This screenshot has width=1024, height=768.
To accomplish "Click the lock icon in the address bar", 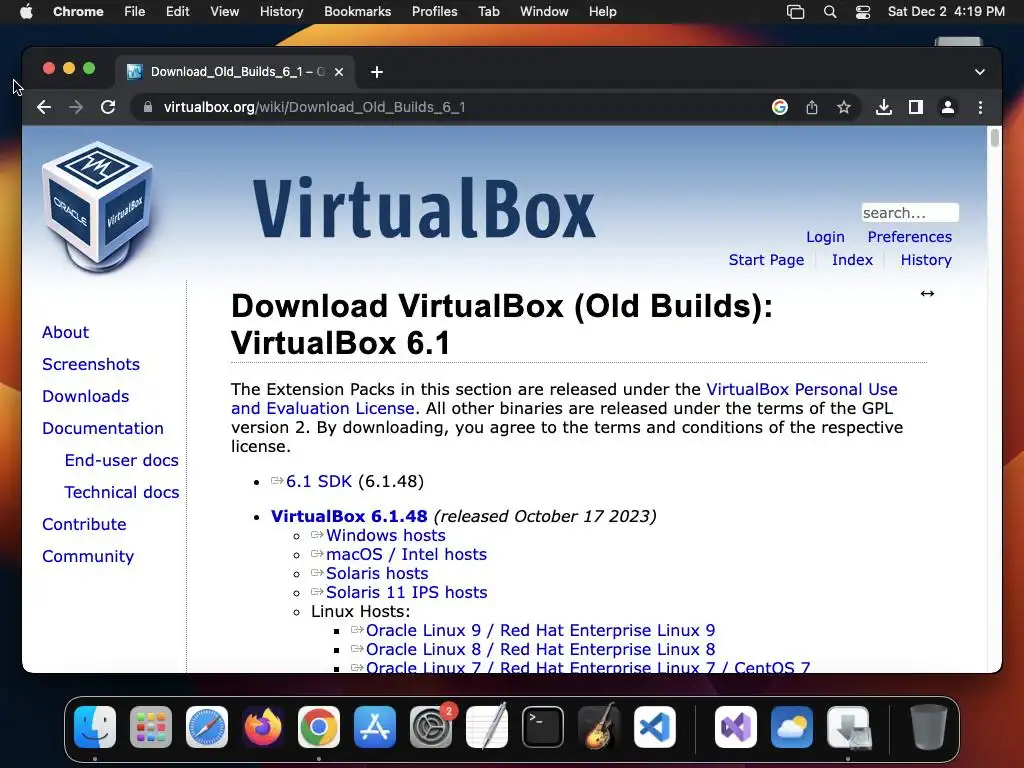I will click(148, 107).
